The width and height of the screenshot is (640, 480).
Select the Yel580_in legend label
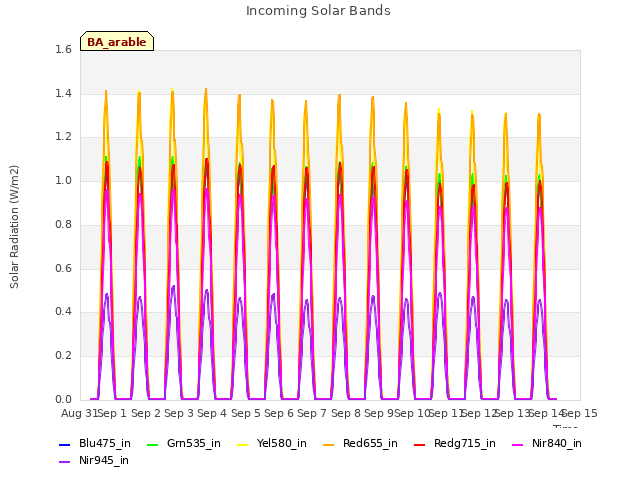pos(282,444)
